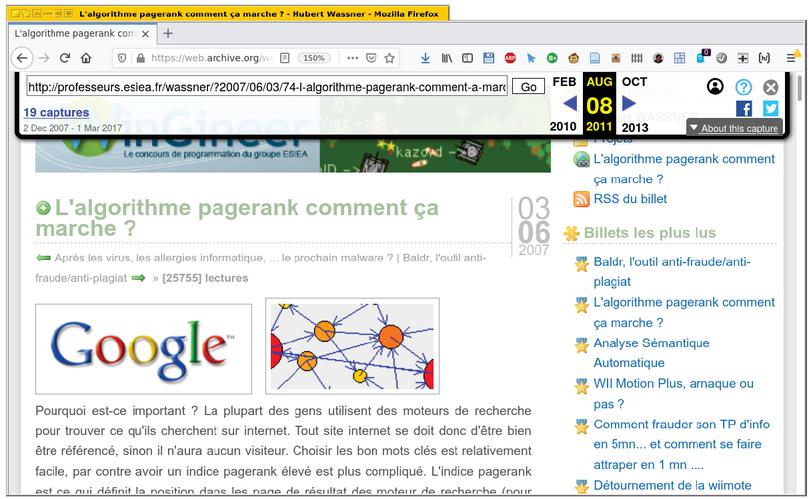Click the tracking protection shield icon
This screenshot has height=499, width=809.
[122, 58]
